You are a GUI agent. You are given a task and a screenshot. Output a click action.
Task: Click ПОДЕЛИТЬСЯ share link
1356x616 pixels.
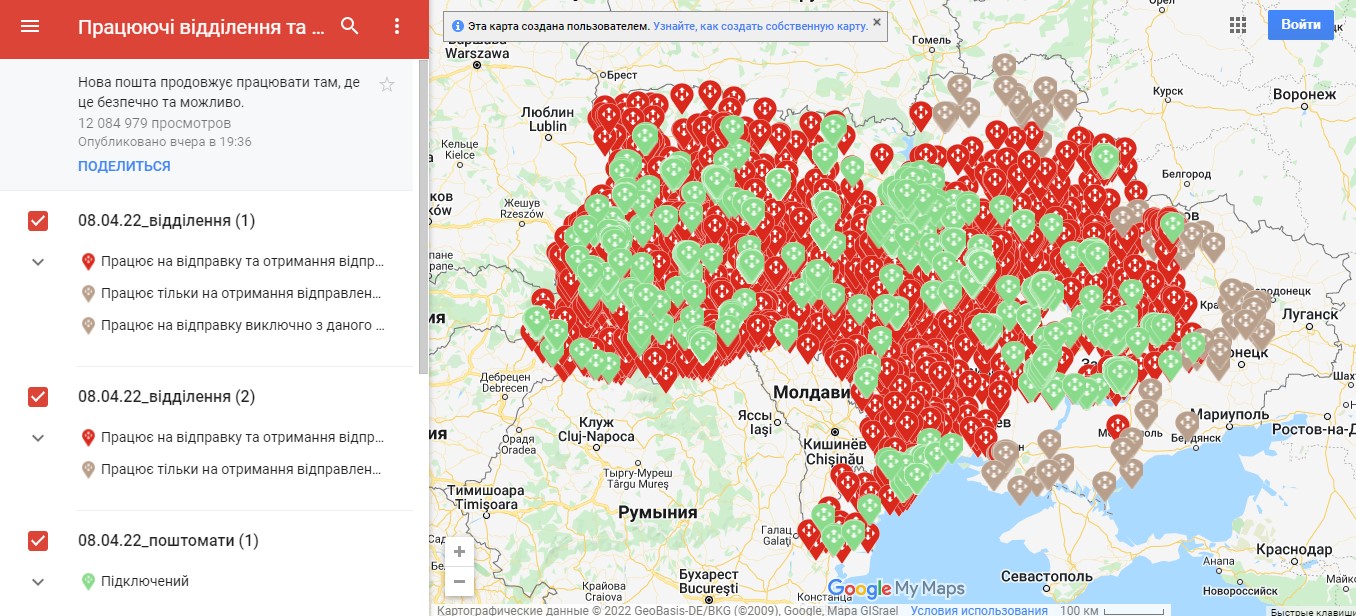(124, 166)
